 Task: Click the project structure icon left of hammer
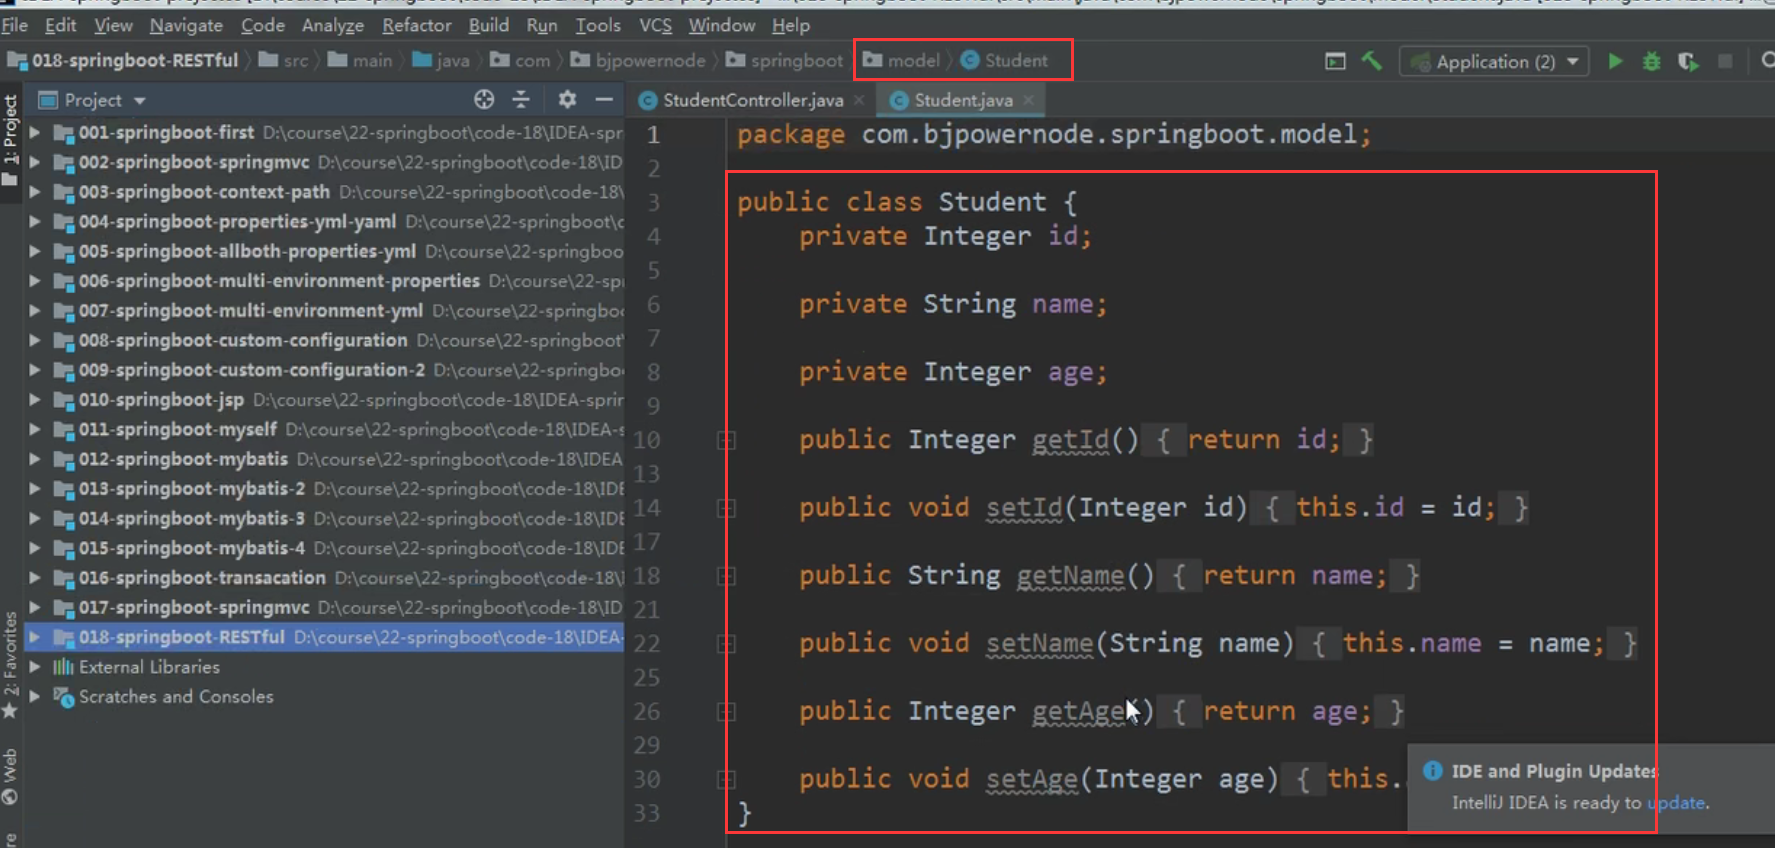coord(1335,61)
